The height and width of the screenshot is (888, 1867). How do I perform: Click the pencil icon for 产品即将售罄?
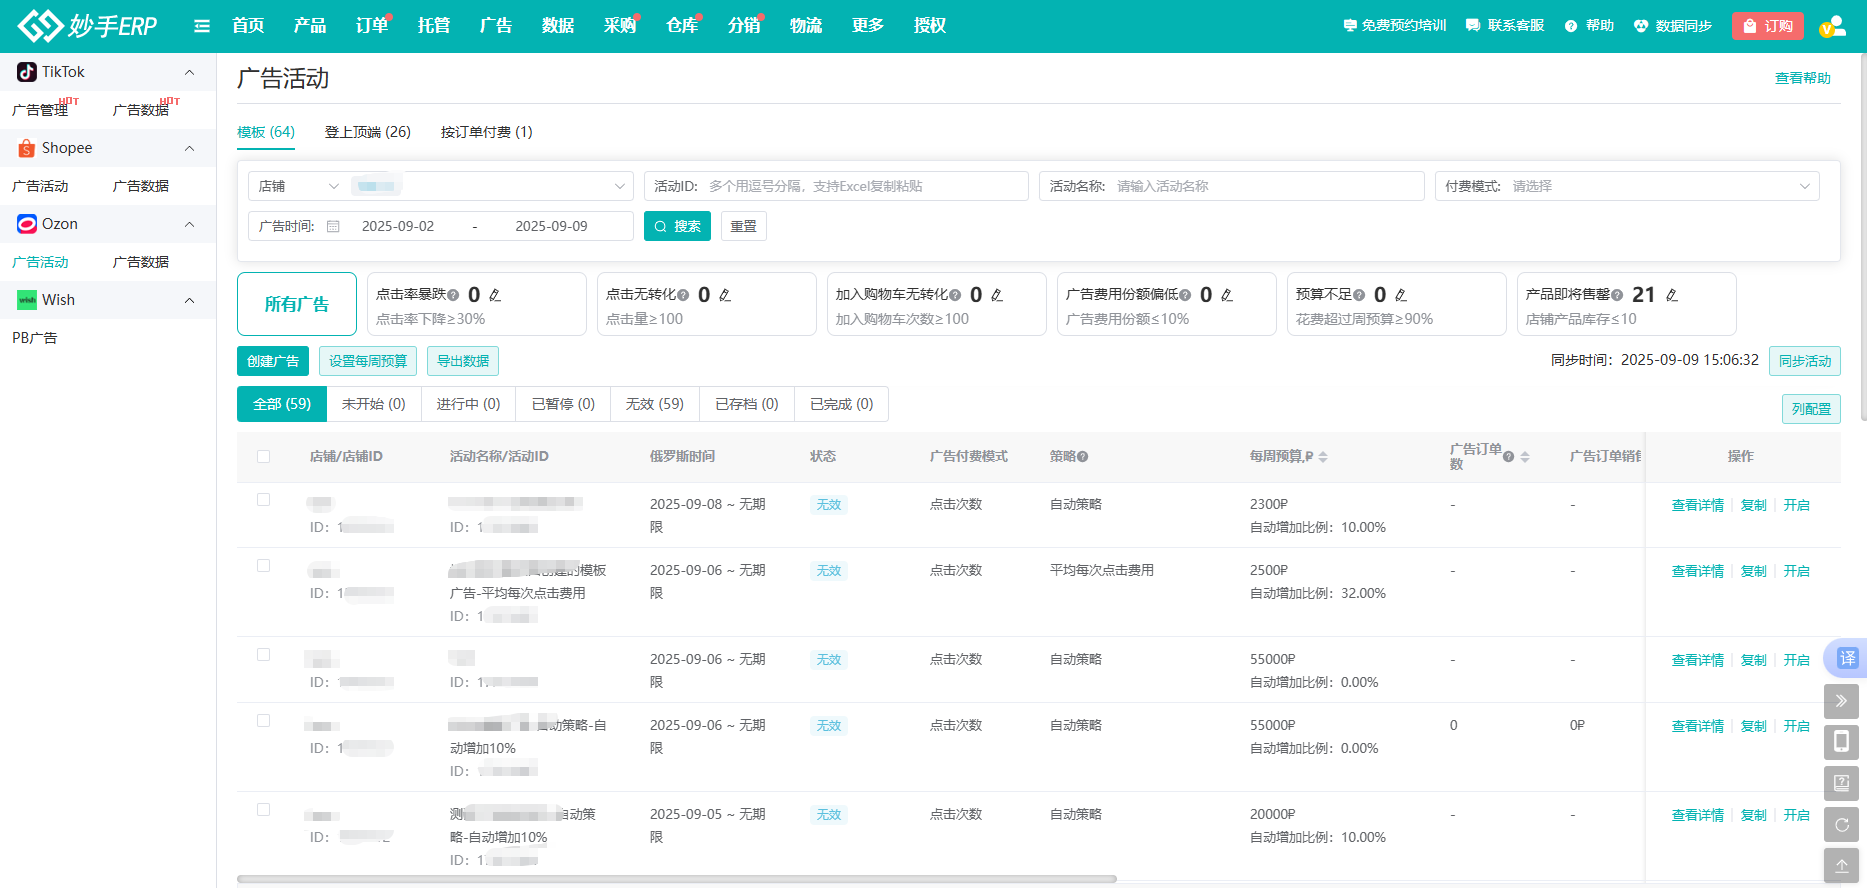coord(1672,295)
